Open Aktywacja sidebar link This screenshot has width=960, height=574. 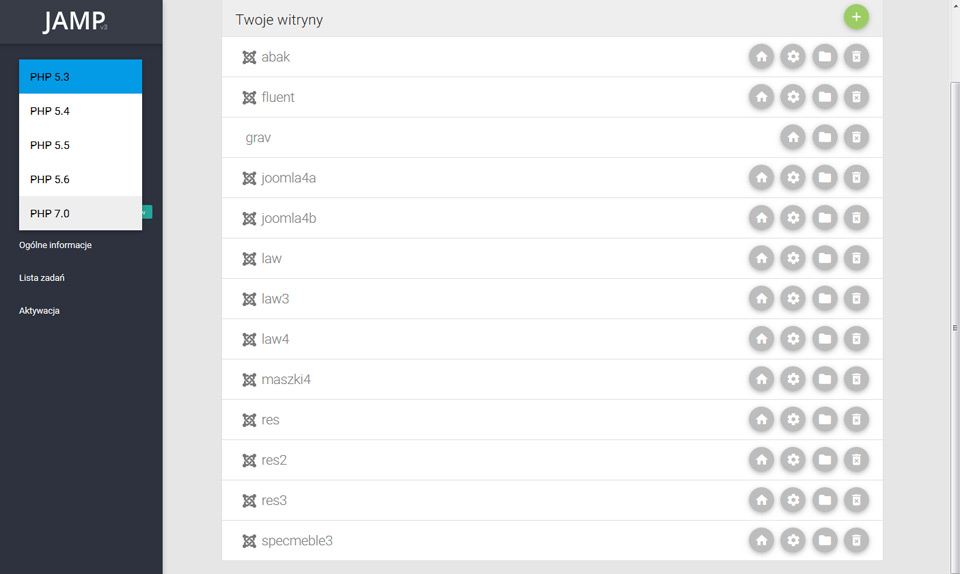click(x=39, y=311)
